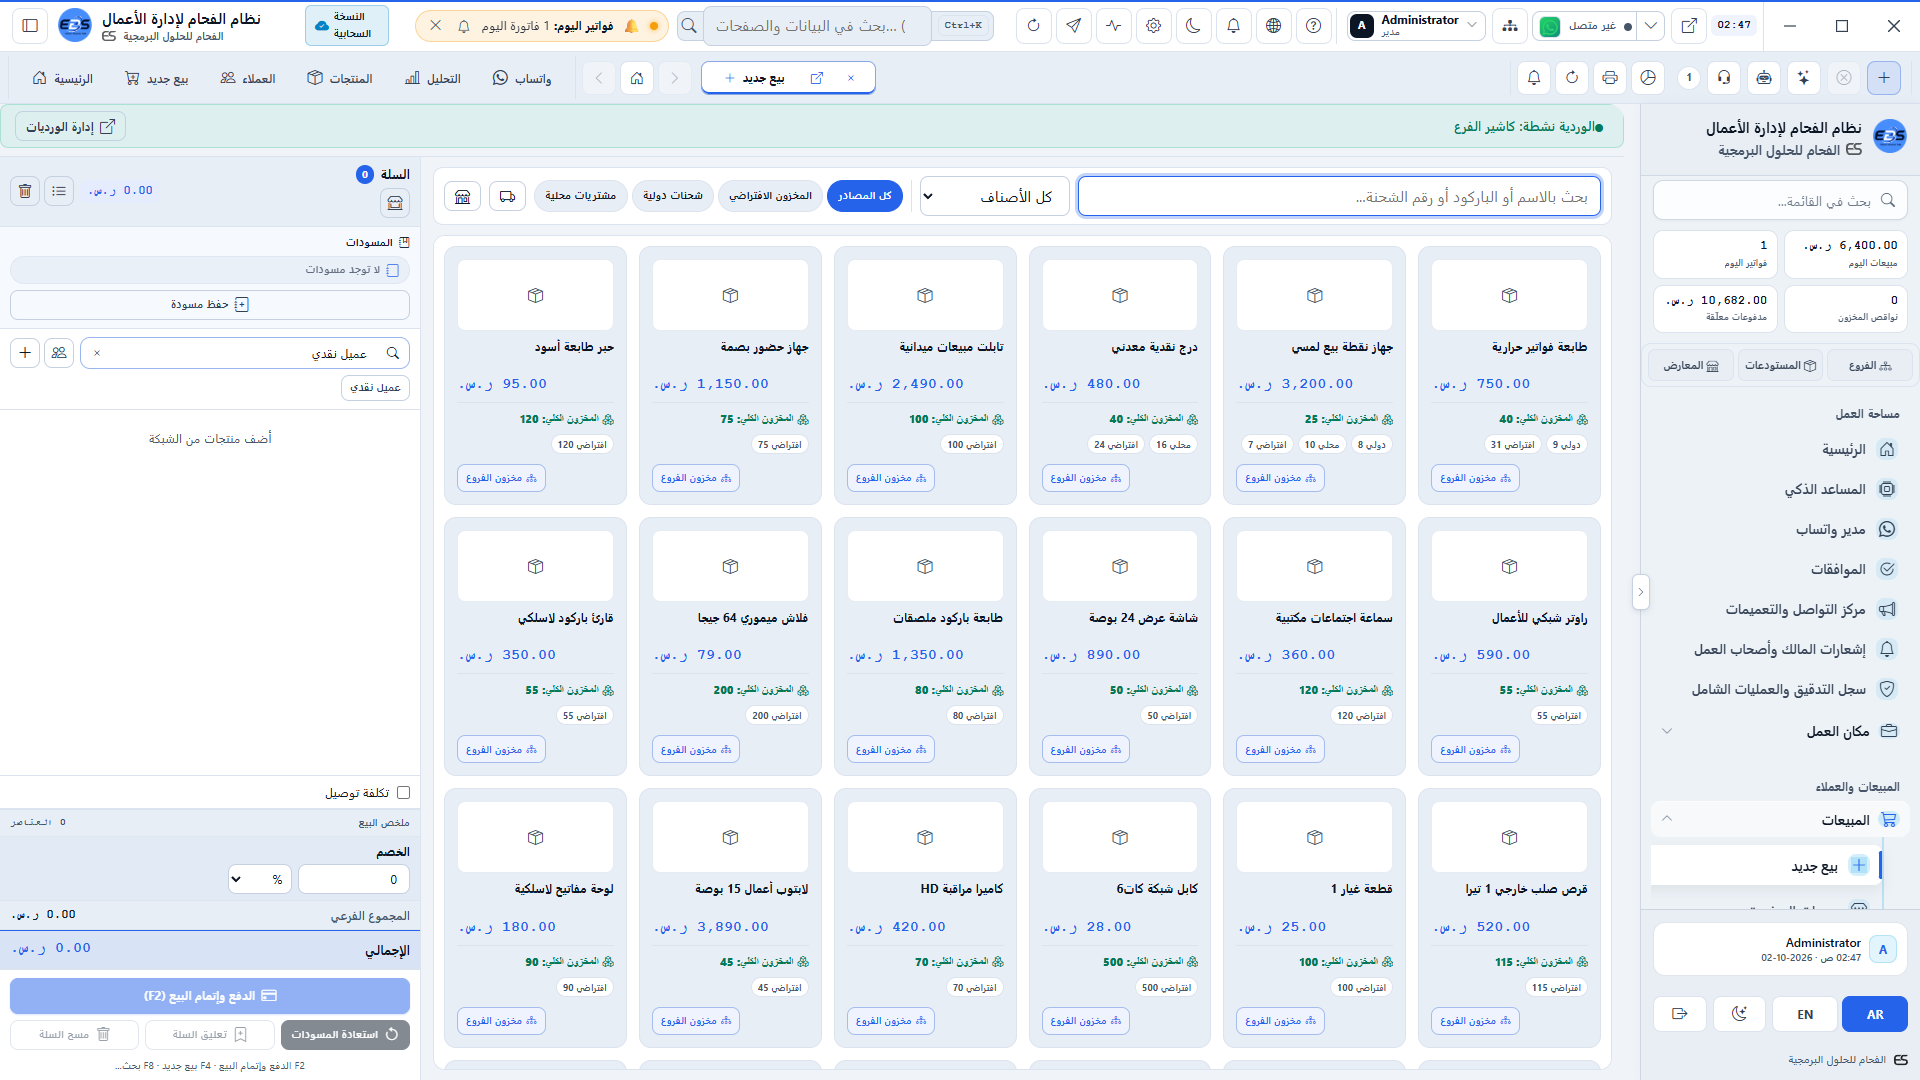Viewport: 1920px width, 1080px height.
Task: Switch interface language to EN
Action: click(1805, 1014)
